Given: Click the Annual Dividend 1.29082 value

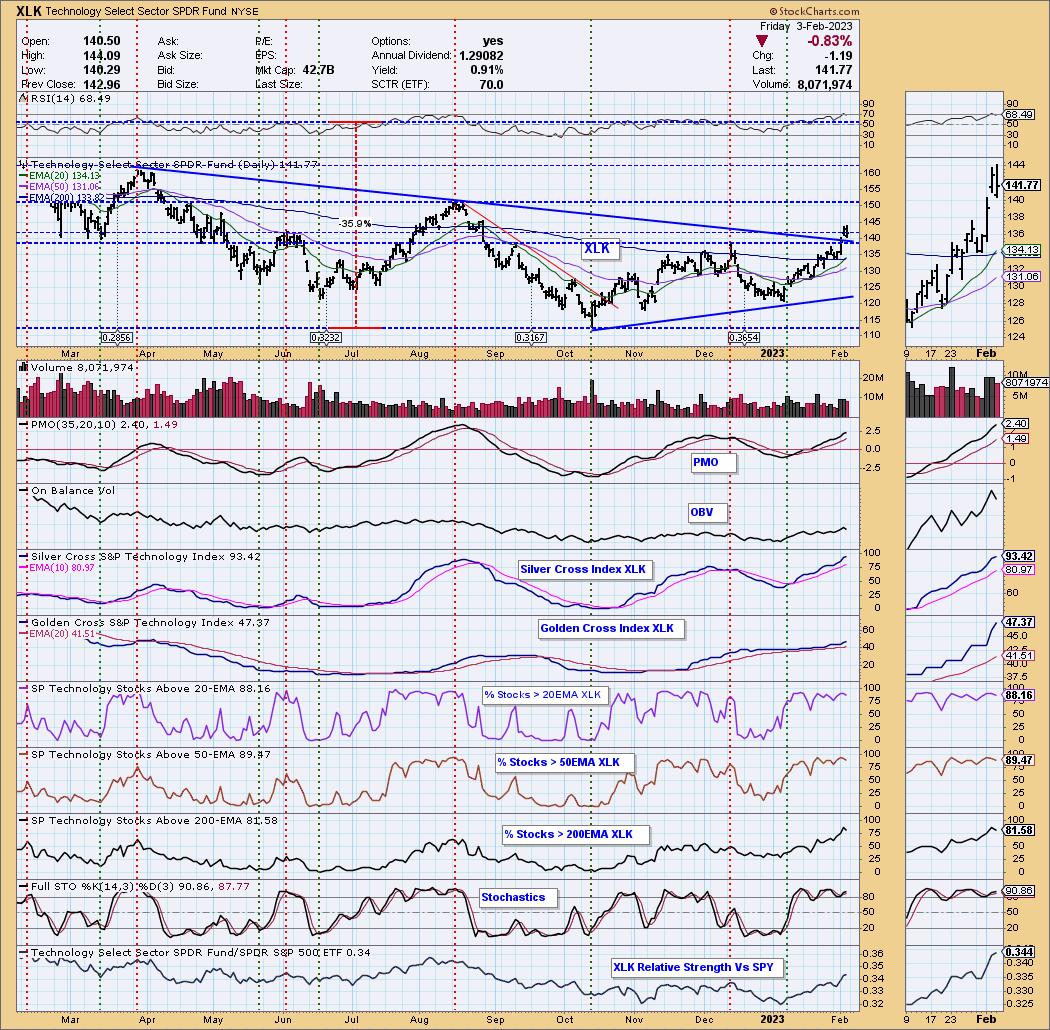Looking at the screenshot, I should coord(481,56).
